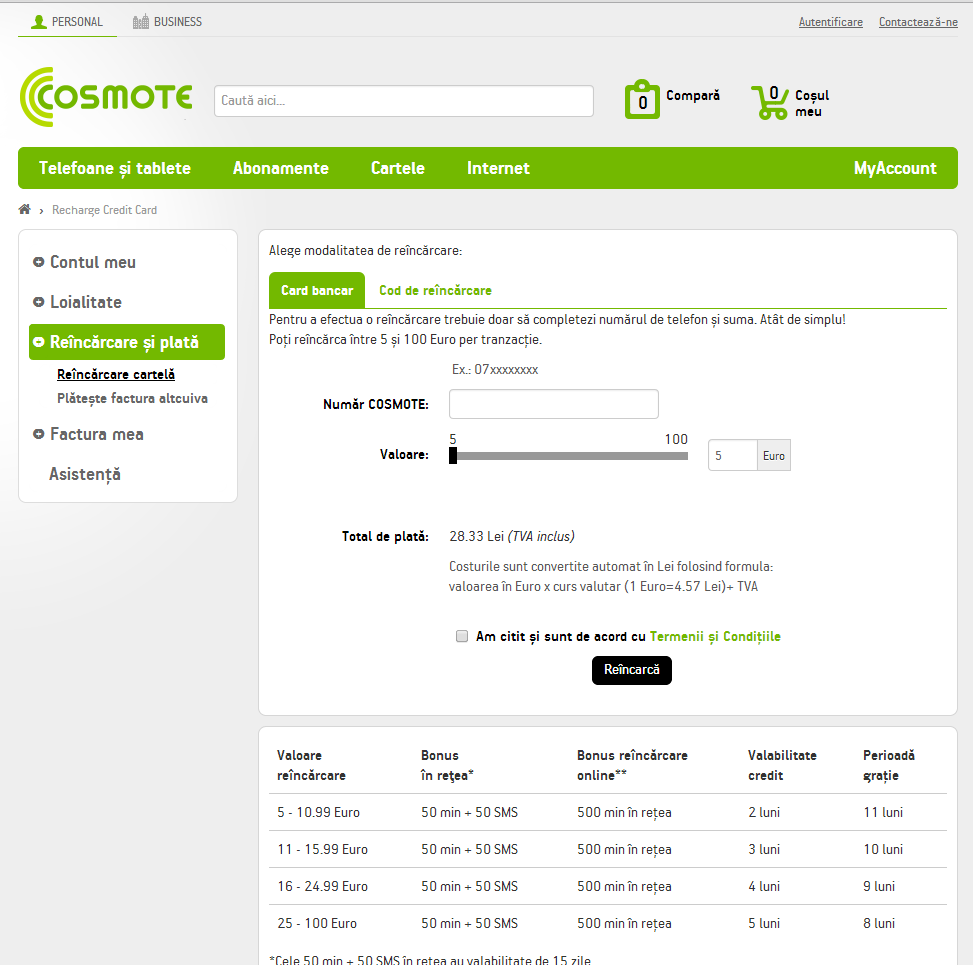This screenshot has width=973, height=965.
Task: Click the 5 luni validity cell
Action: pos(764,923)
